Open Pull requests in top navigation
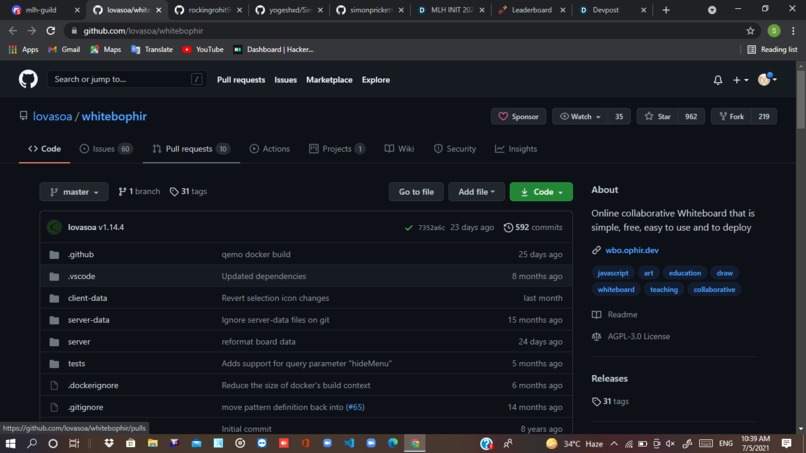The width and height of the screenshot is (806, 453). click(241, 80)
